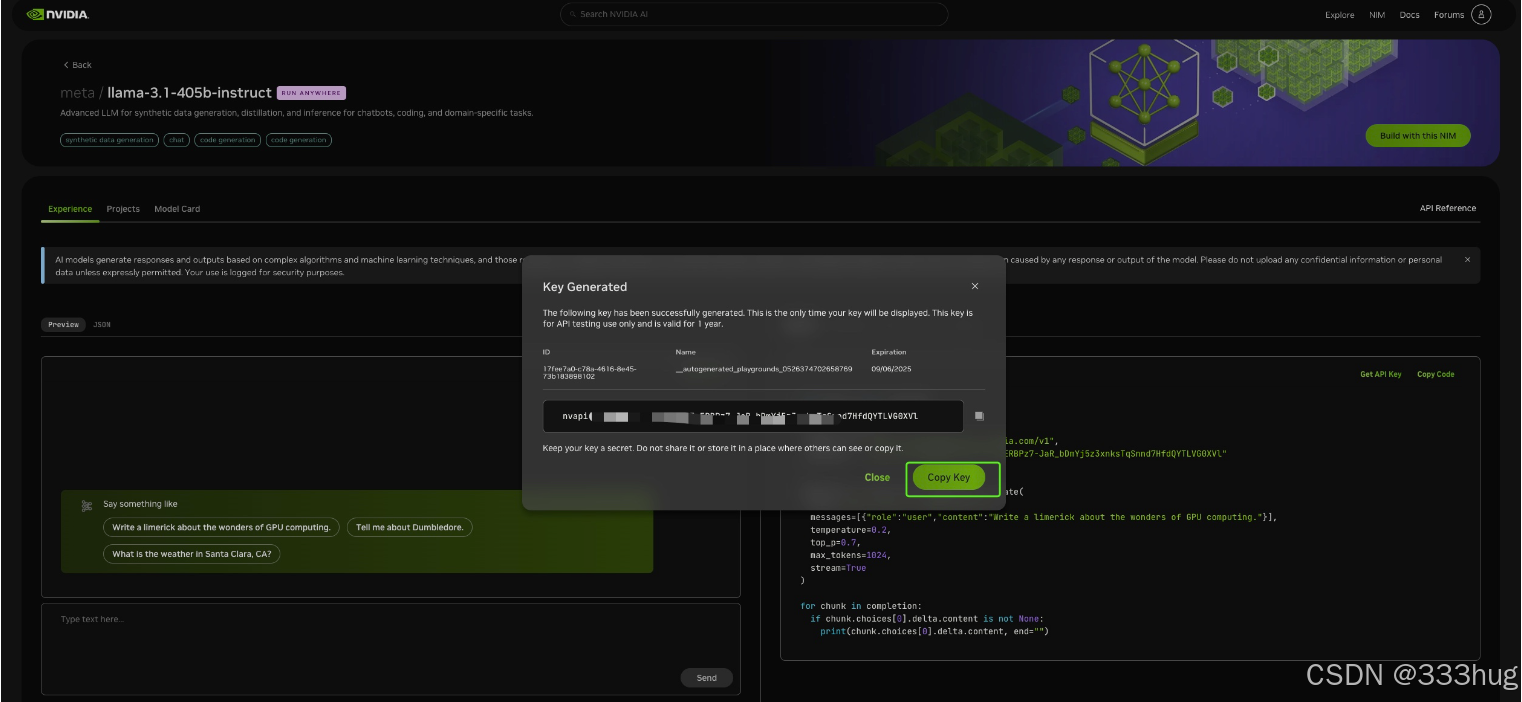Click 'stream=True' in the code sample
The width and height of the screenshot is (1522, 702).
tap(838, 568)
